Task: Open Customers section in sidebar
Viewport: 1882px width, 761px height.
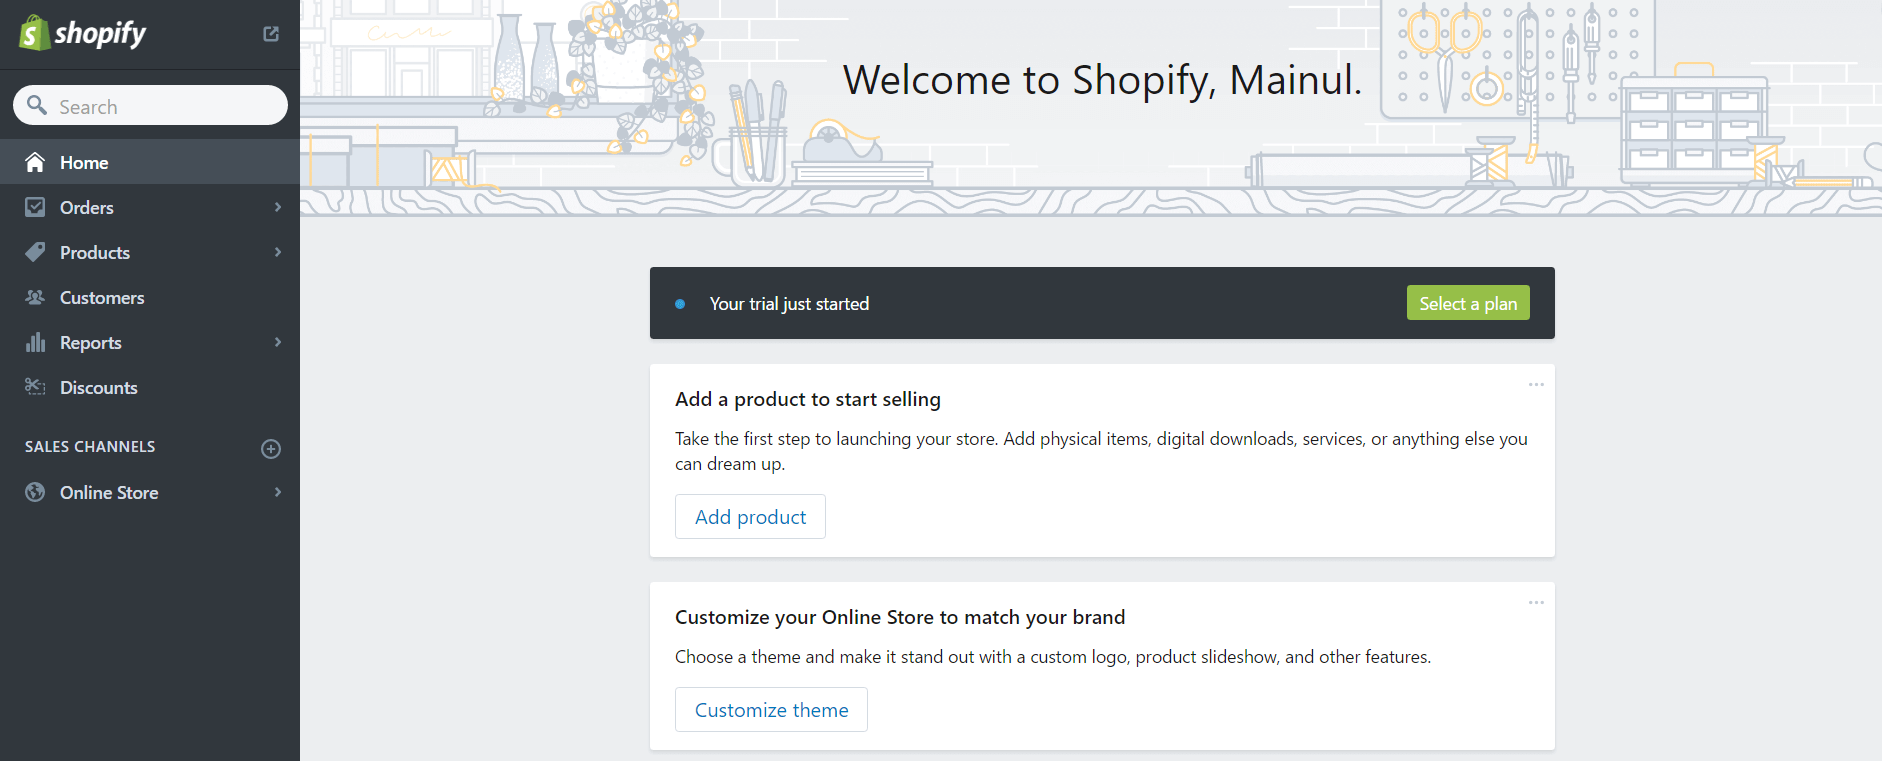Action: click(x=150, y=297)
